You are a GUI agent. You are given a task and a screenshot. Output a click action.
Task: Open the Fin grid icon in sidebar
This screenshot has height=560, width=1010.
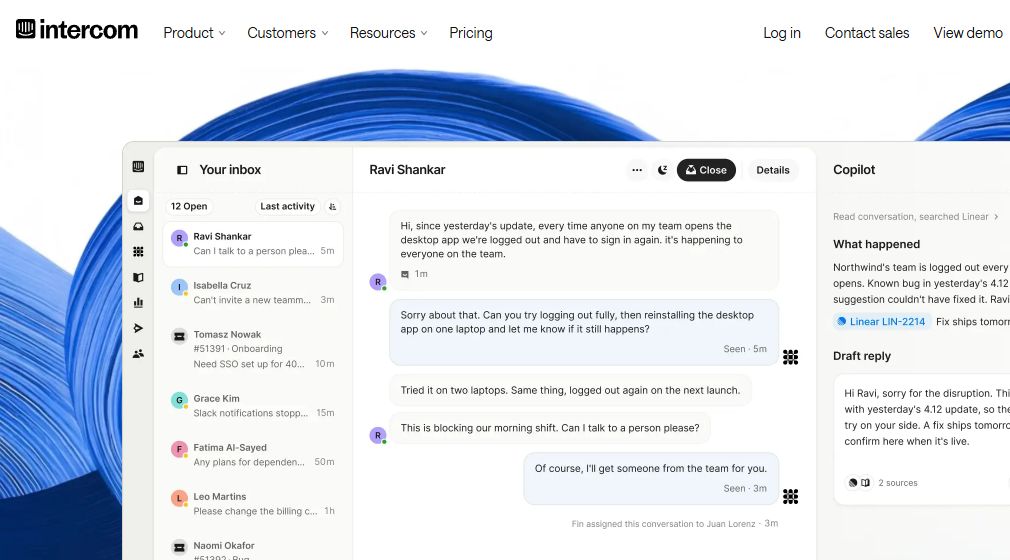(138, 251)
